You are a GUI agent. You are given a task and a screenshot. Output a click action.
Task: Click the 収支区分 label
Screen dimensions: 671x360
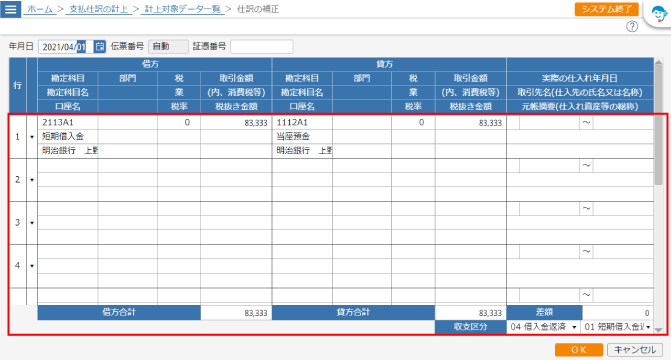point(470,327)
